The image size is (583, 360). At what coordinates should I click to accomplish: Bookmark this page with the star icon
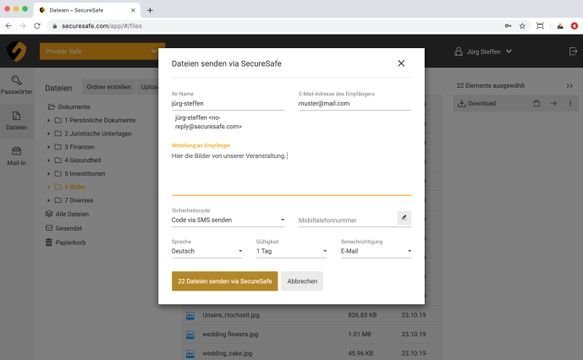pyautogui.click(x=522, y=26)
